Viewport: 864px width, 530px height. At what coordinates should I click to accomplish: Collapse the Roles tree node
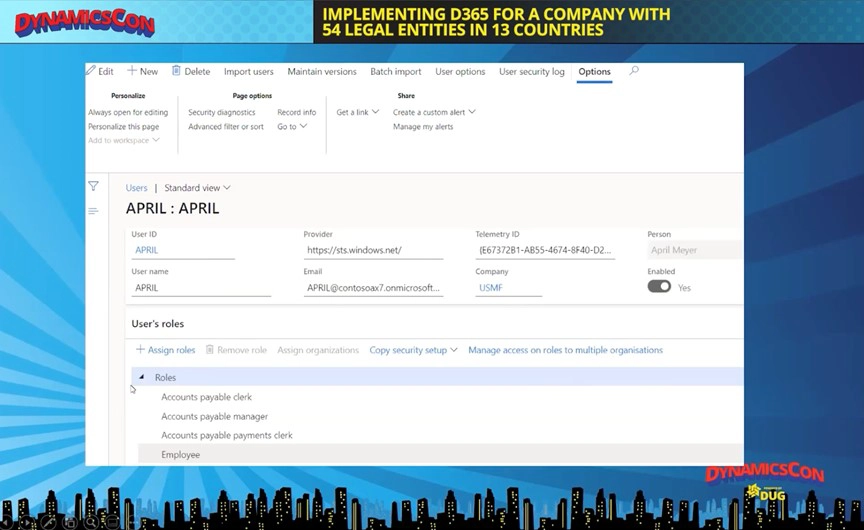point(142,377)
